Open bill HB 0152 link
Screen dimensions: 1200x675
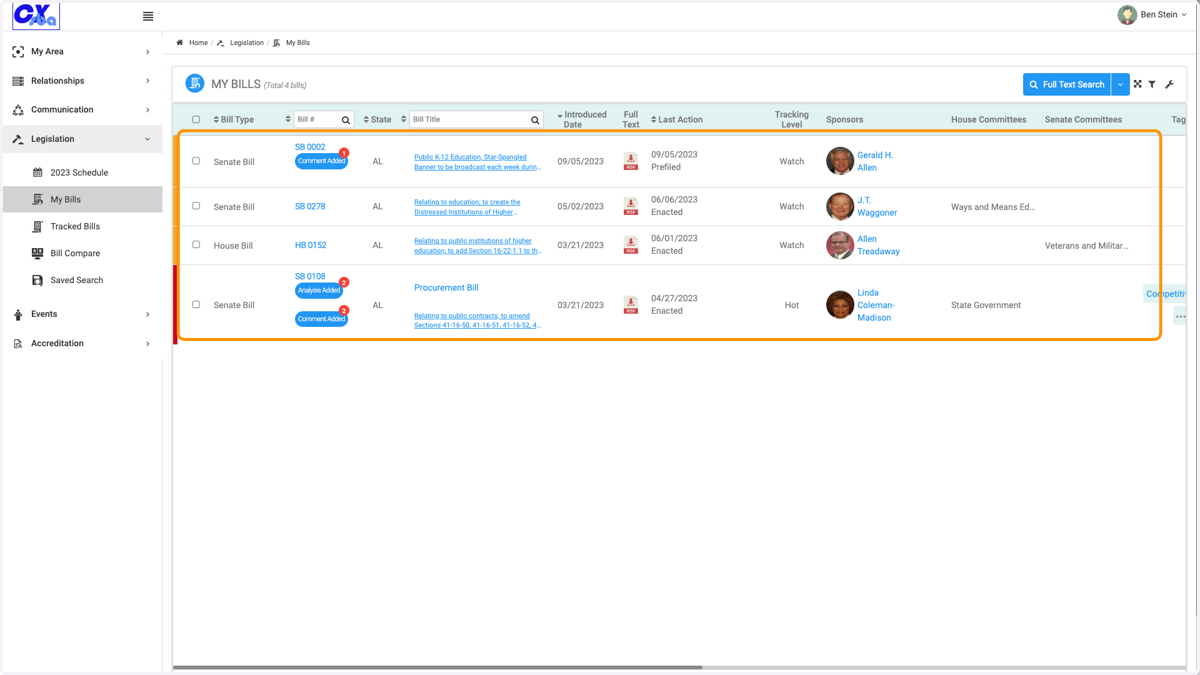tap(311, 245)
